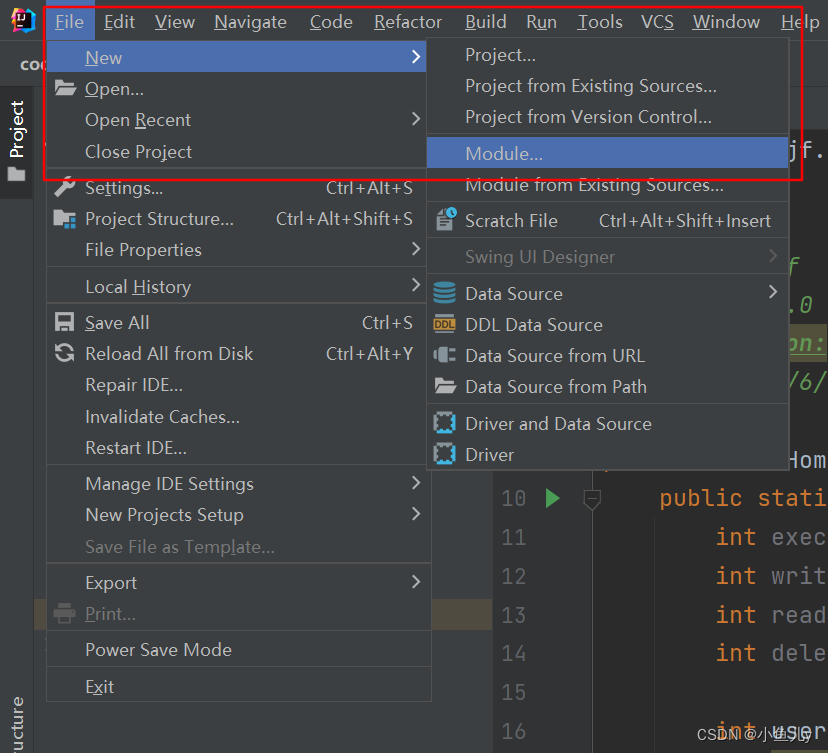Expand the New submenu arrow
828x753 pixels.
[x=416, y=57]
